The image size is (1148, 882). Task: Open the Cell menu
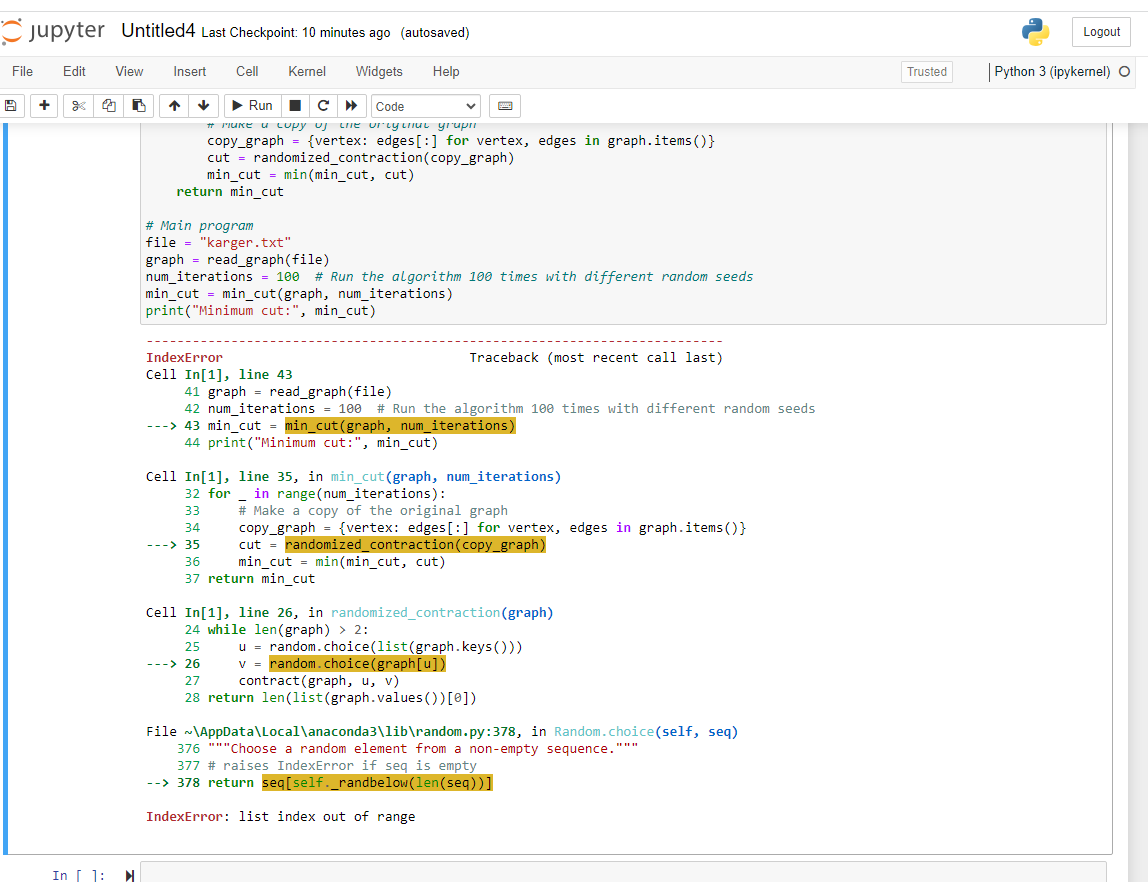(247, 72)
